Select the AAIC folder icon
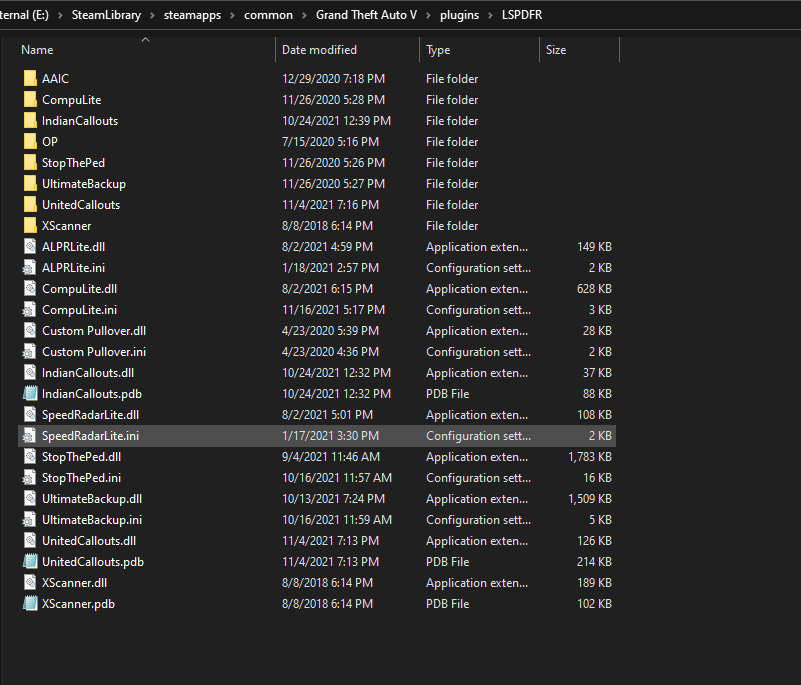Image resolution: width=801 pixels, height=685 pixels. (x=30, y=79)
